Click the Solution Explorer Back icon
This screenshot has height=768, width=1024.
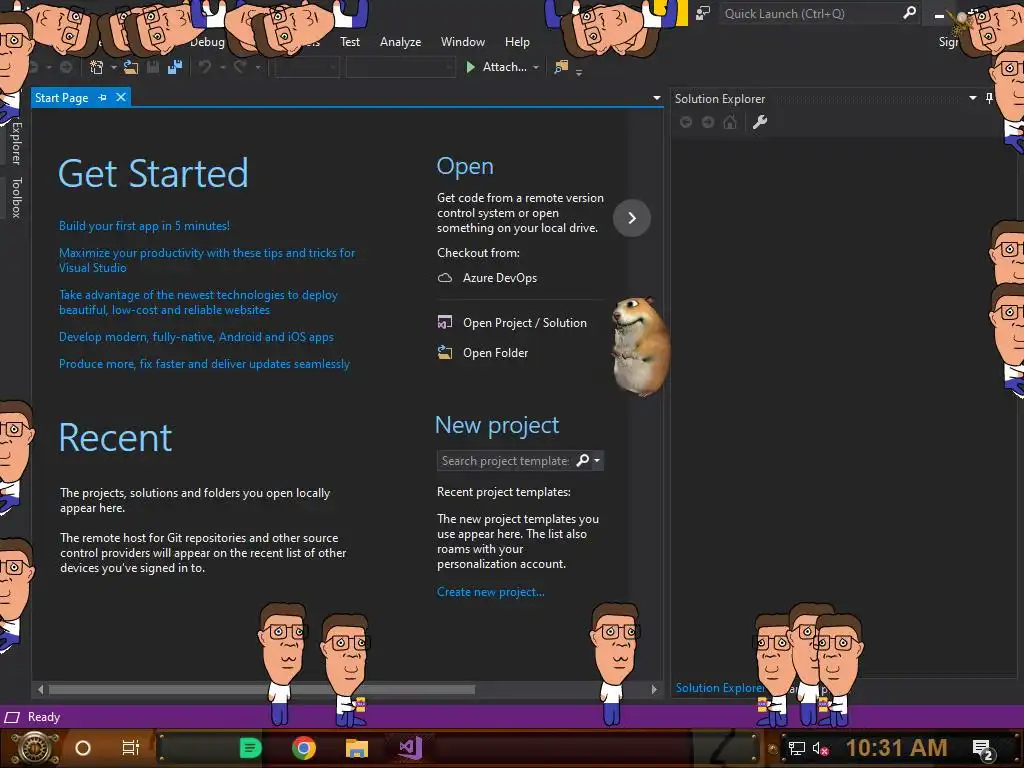[686, 122]
